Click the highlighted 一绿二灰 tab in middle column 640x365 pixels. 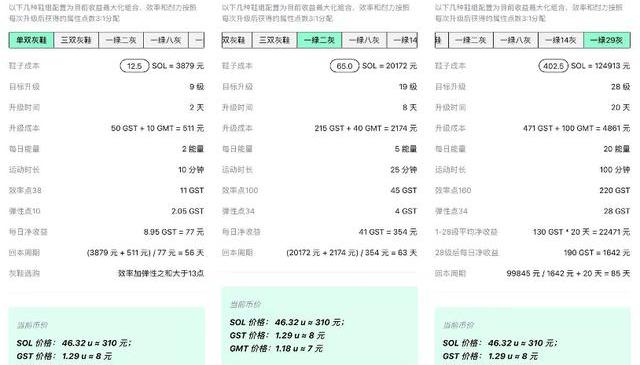pos(320,40)
